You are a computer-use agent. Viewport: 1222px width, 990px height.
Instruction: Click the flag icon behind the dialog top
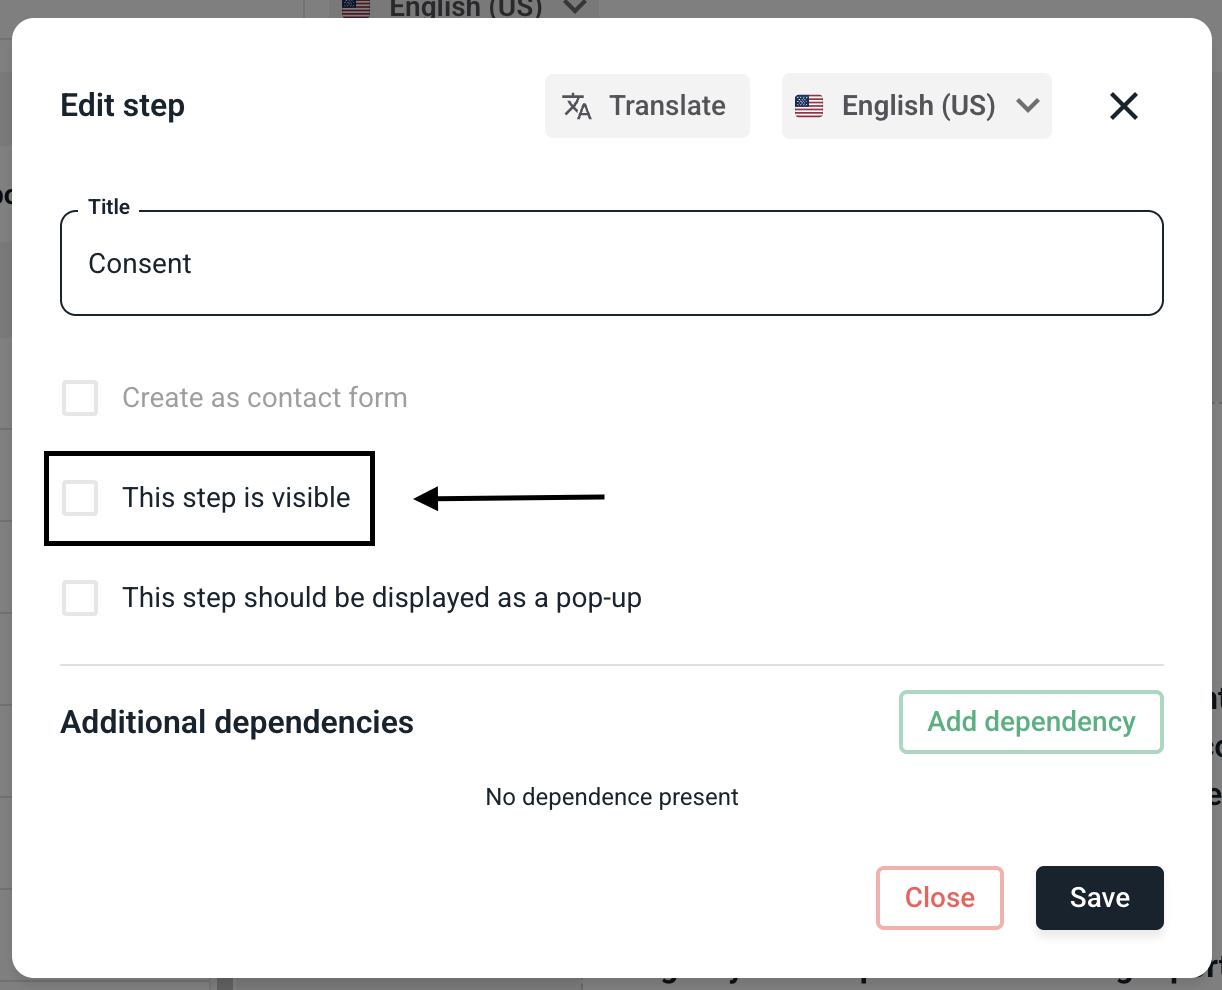tap(356, 8)
